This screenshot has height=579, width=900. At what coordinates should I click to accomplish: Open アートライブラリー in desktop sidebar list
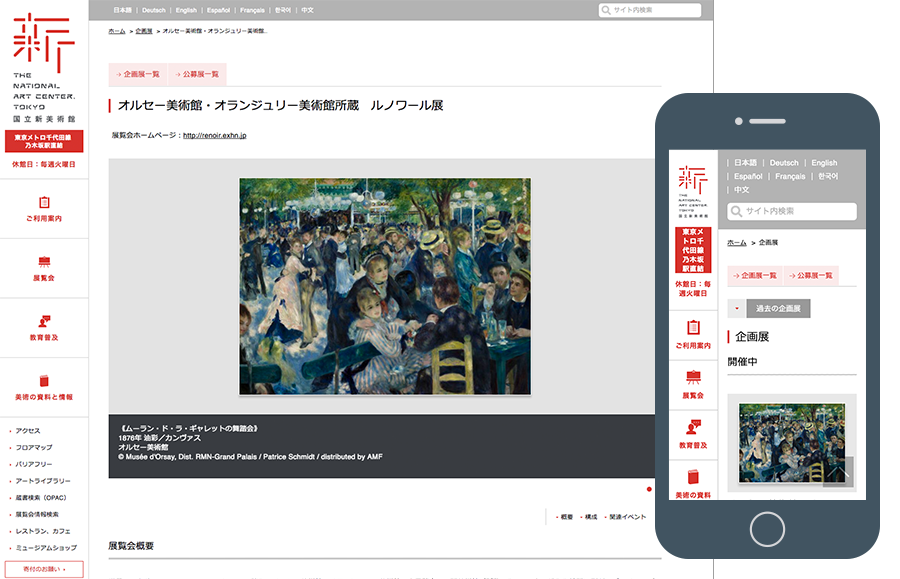[x=43, y=481]
